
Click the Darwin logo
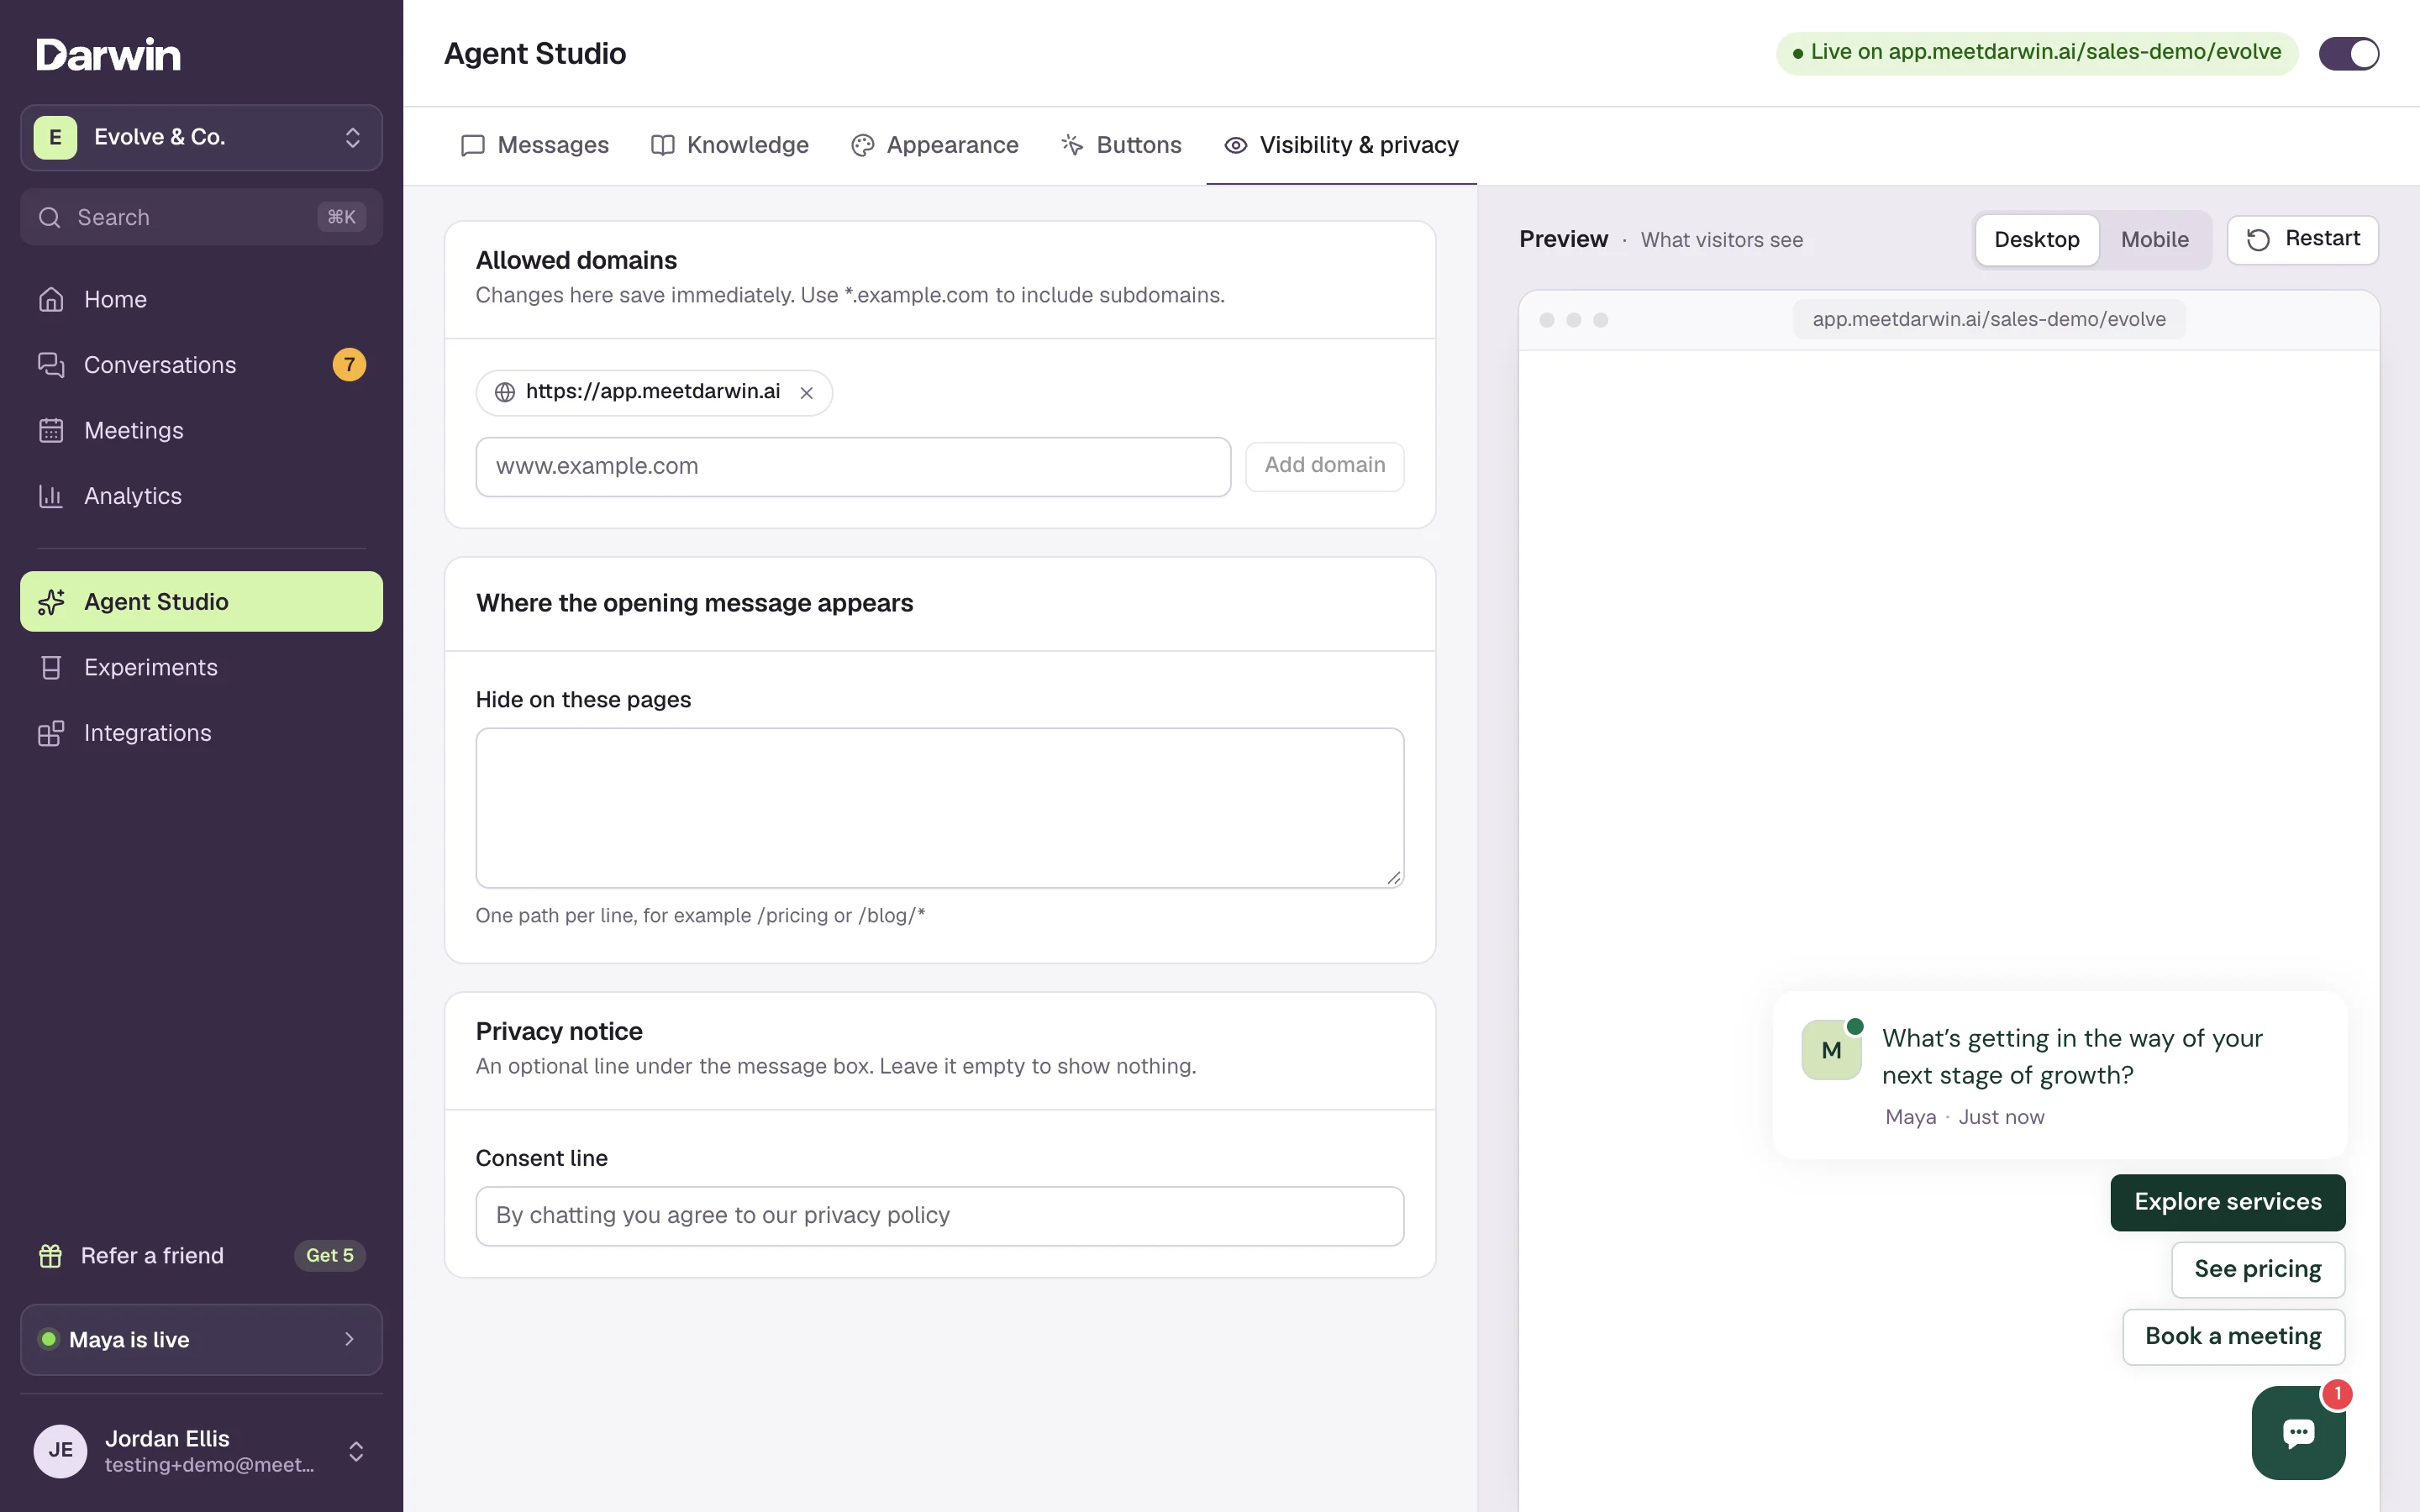coord(108,54)
